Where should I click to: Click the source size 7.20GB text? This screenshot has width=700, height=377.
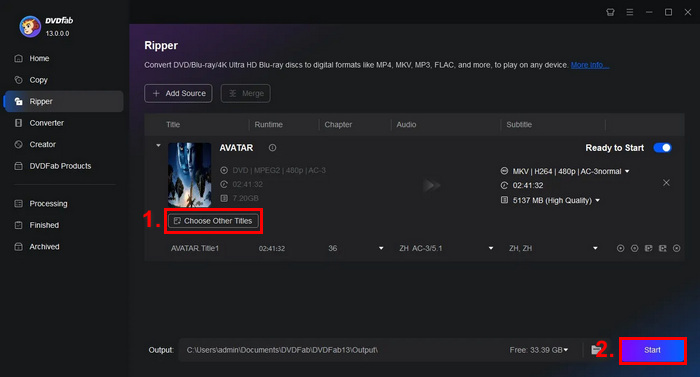(245, 198)
